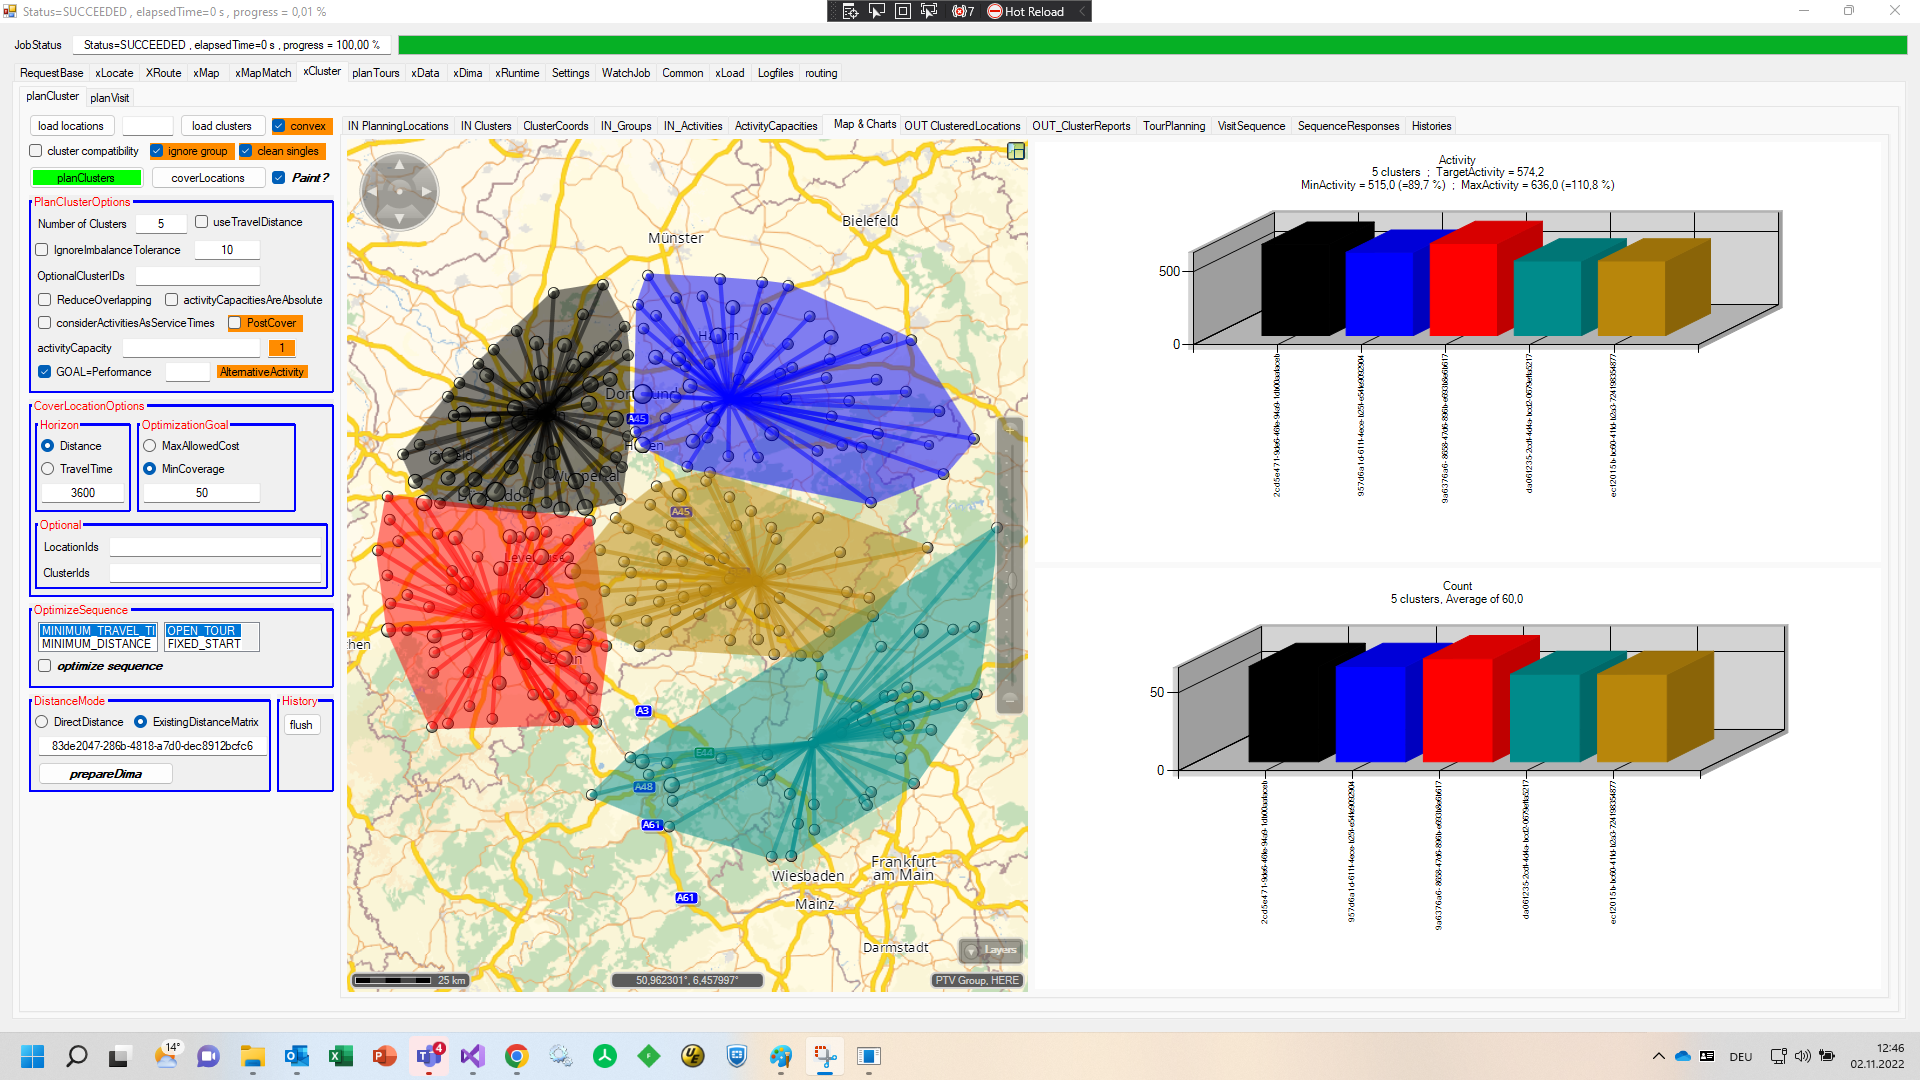Click the map overview toggle icon
The width and height of the screenshot is (1920, 1080).
[x=1016, y=151]
